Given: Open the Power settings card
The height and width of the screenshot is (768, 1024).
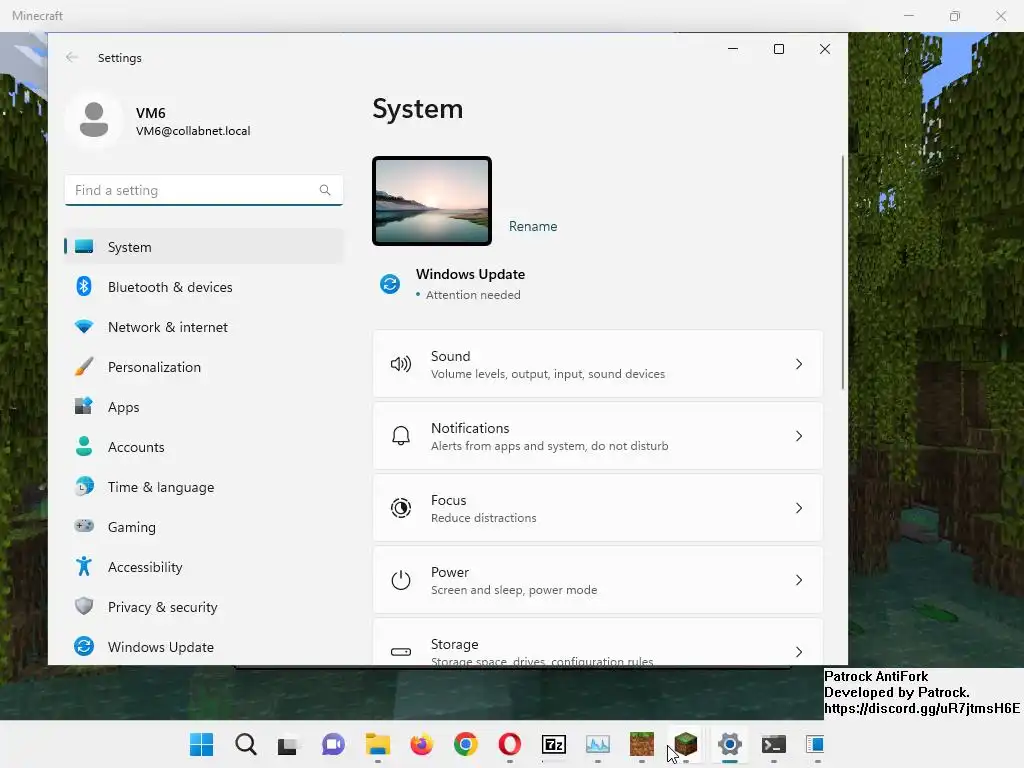Looking at the screenshot, I should [598, 580].
